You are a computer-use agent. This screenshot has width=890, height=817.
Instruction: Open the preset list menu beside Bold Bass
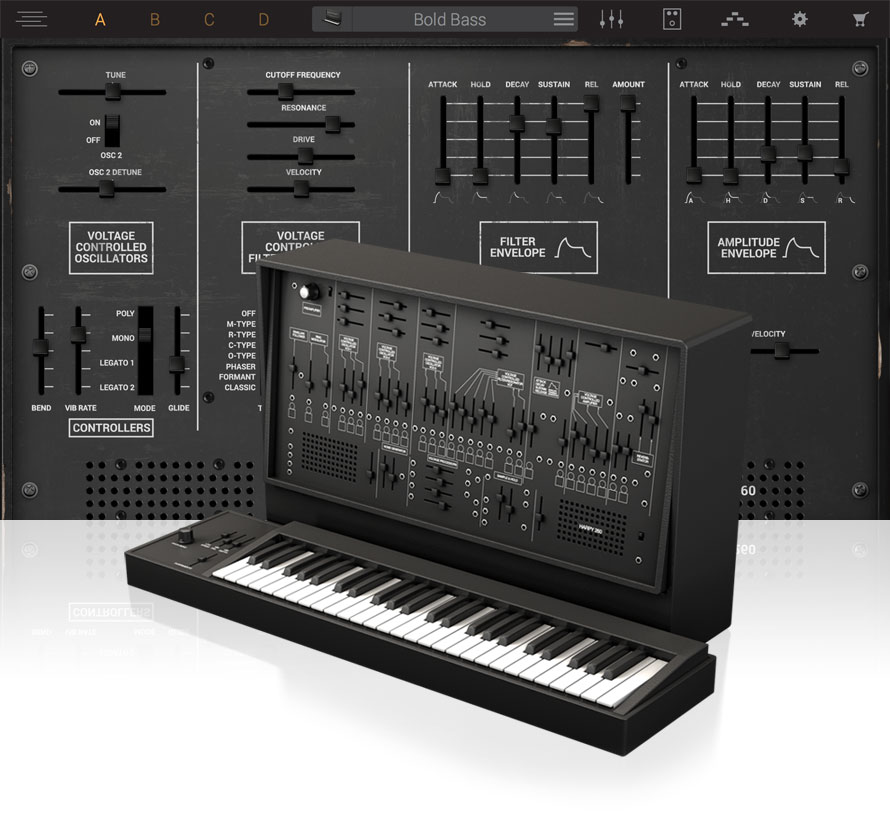(x=564, y=19)
